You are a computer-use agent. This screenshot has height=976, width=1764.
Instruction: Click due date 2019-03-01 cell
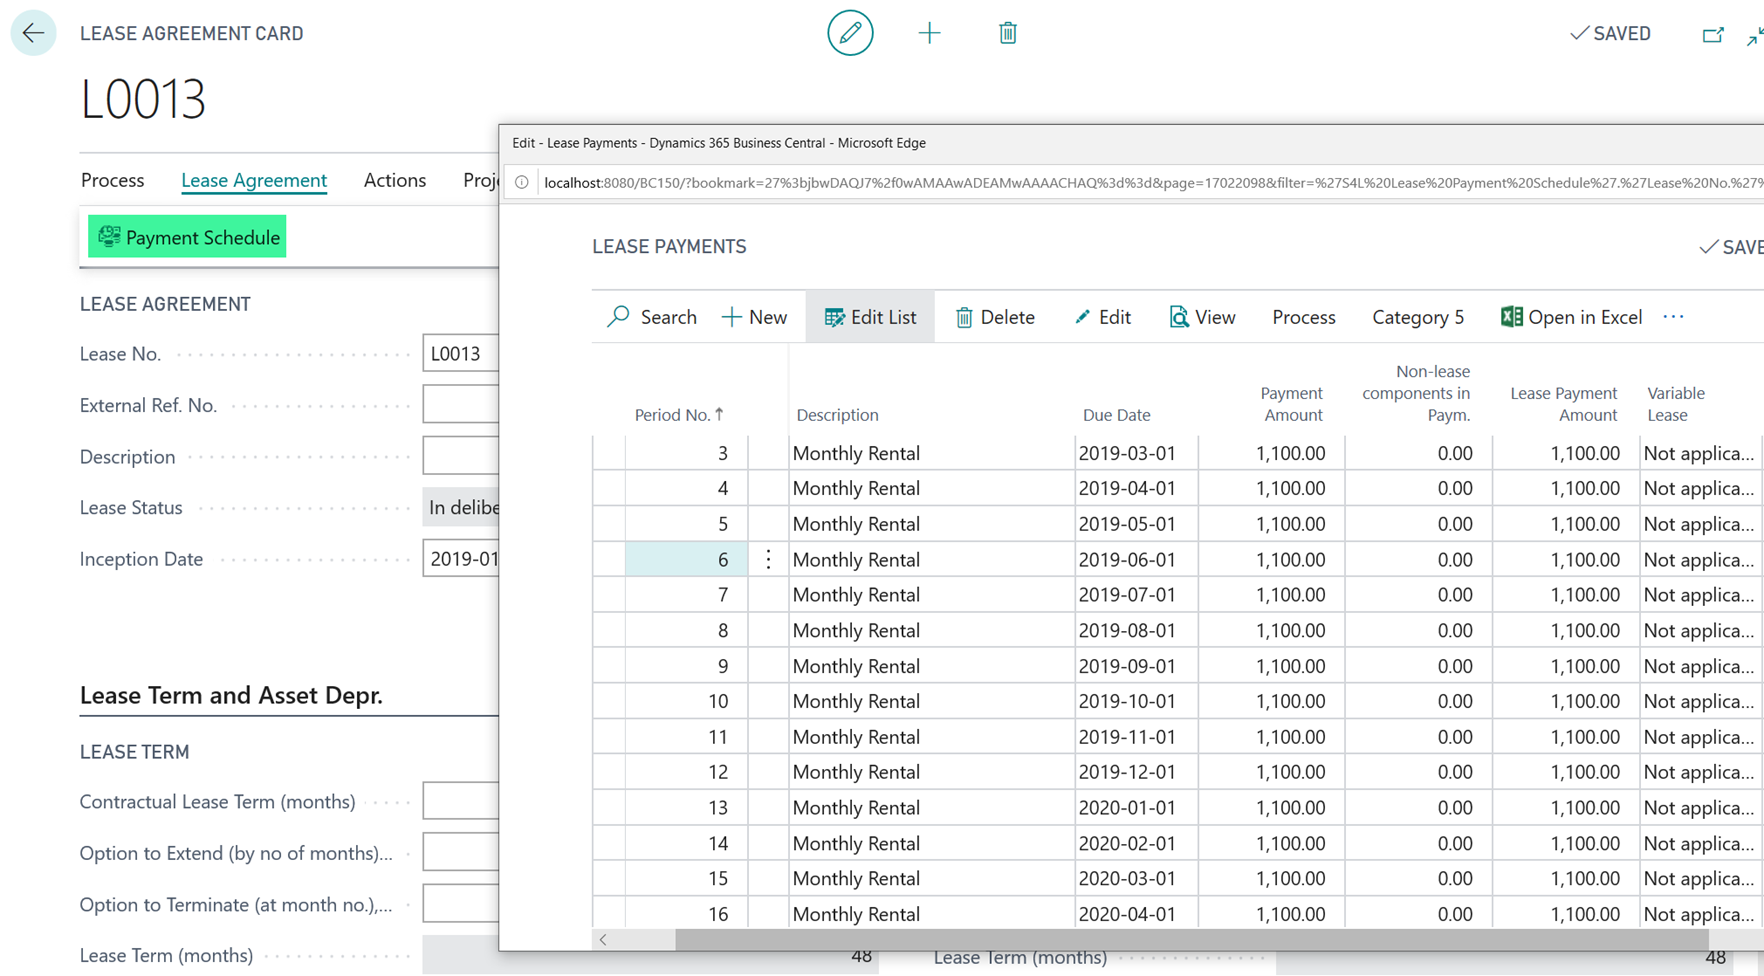(1136, 453)
